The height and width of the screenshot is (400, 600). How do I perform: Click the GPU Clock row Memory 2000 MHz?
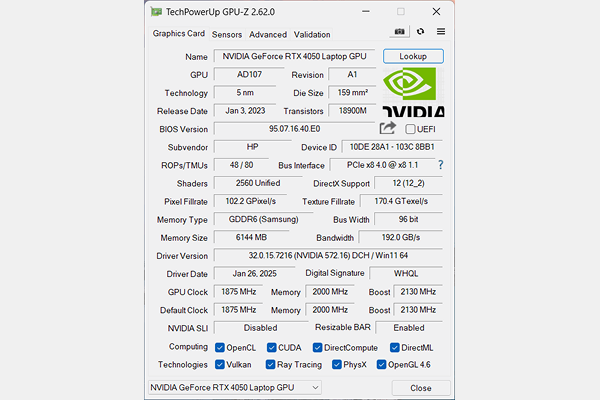coord(330,292)
